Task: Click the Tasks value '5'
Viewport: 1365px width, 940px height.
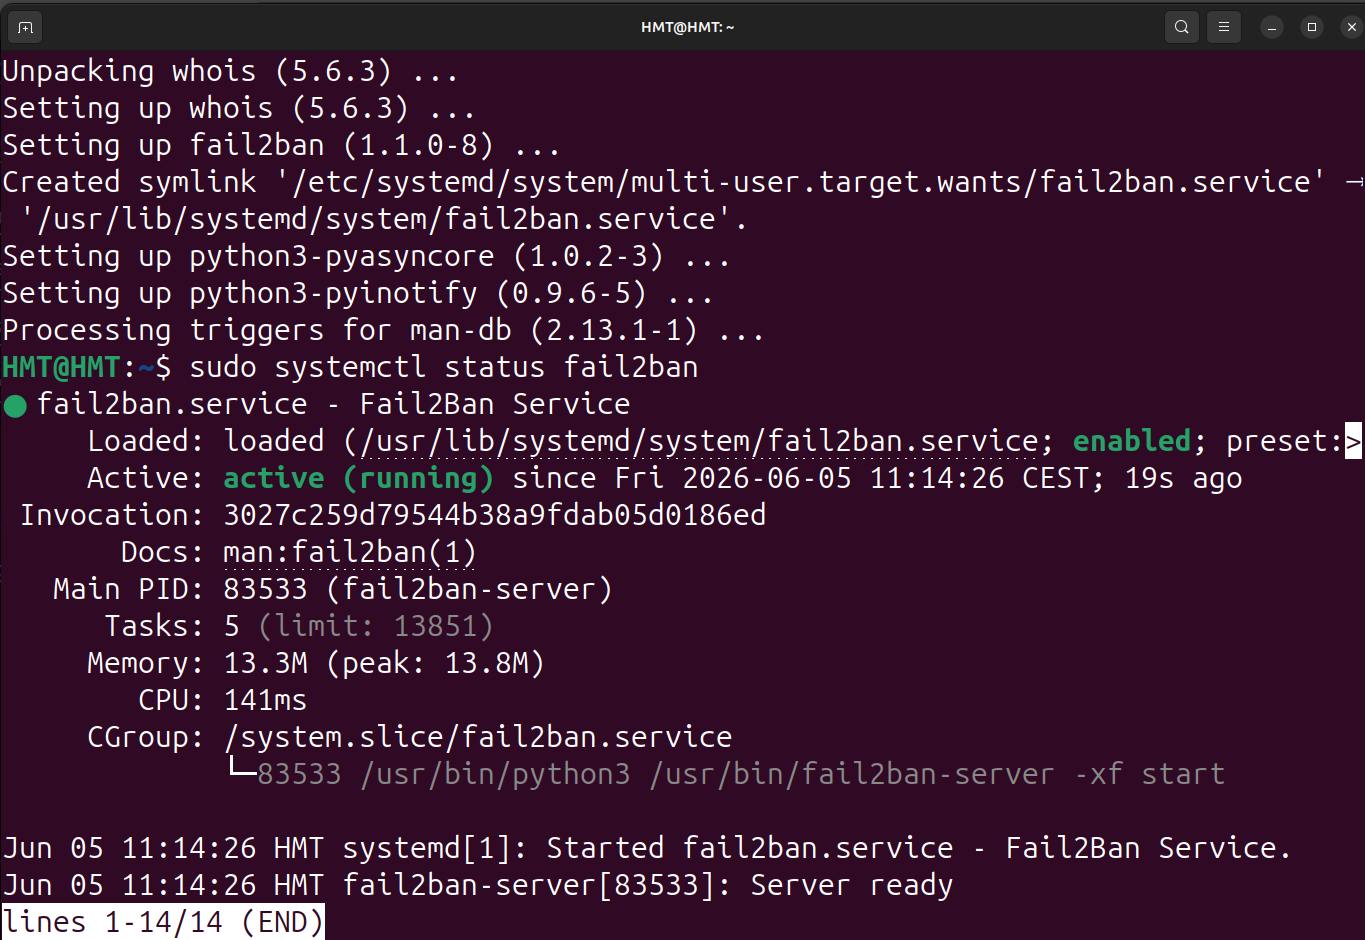Action: tap(232, 626)
